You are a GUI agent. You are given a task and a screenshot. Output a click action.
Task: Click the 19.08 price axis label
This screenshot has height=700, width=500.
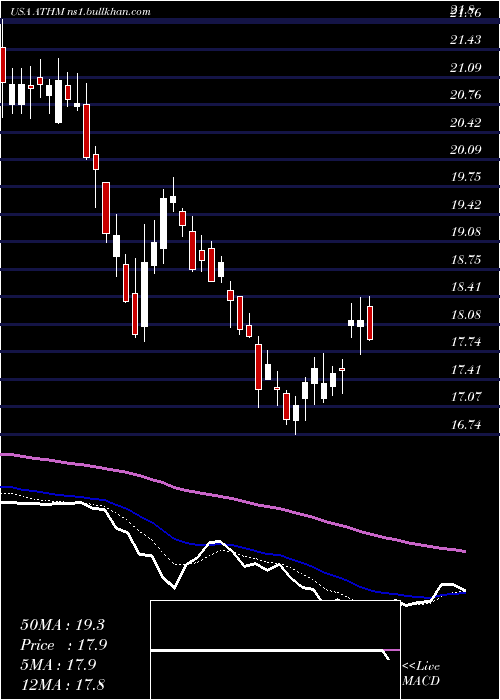coord(466,232)
